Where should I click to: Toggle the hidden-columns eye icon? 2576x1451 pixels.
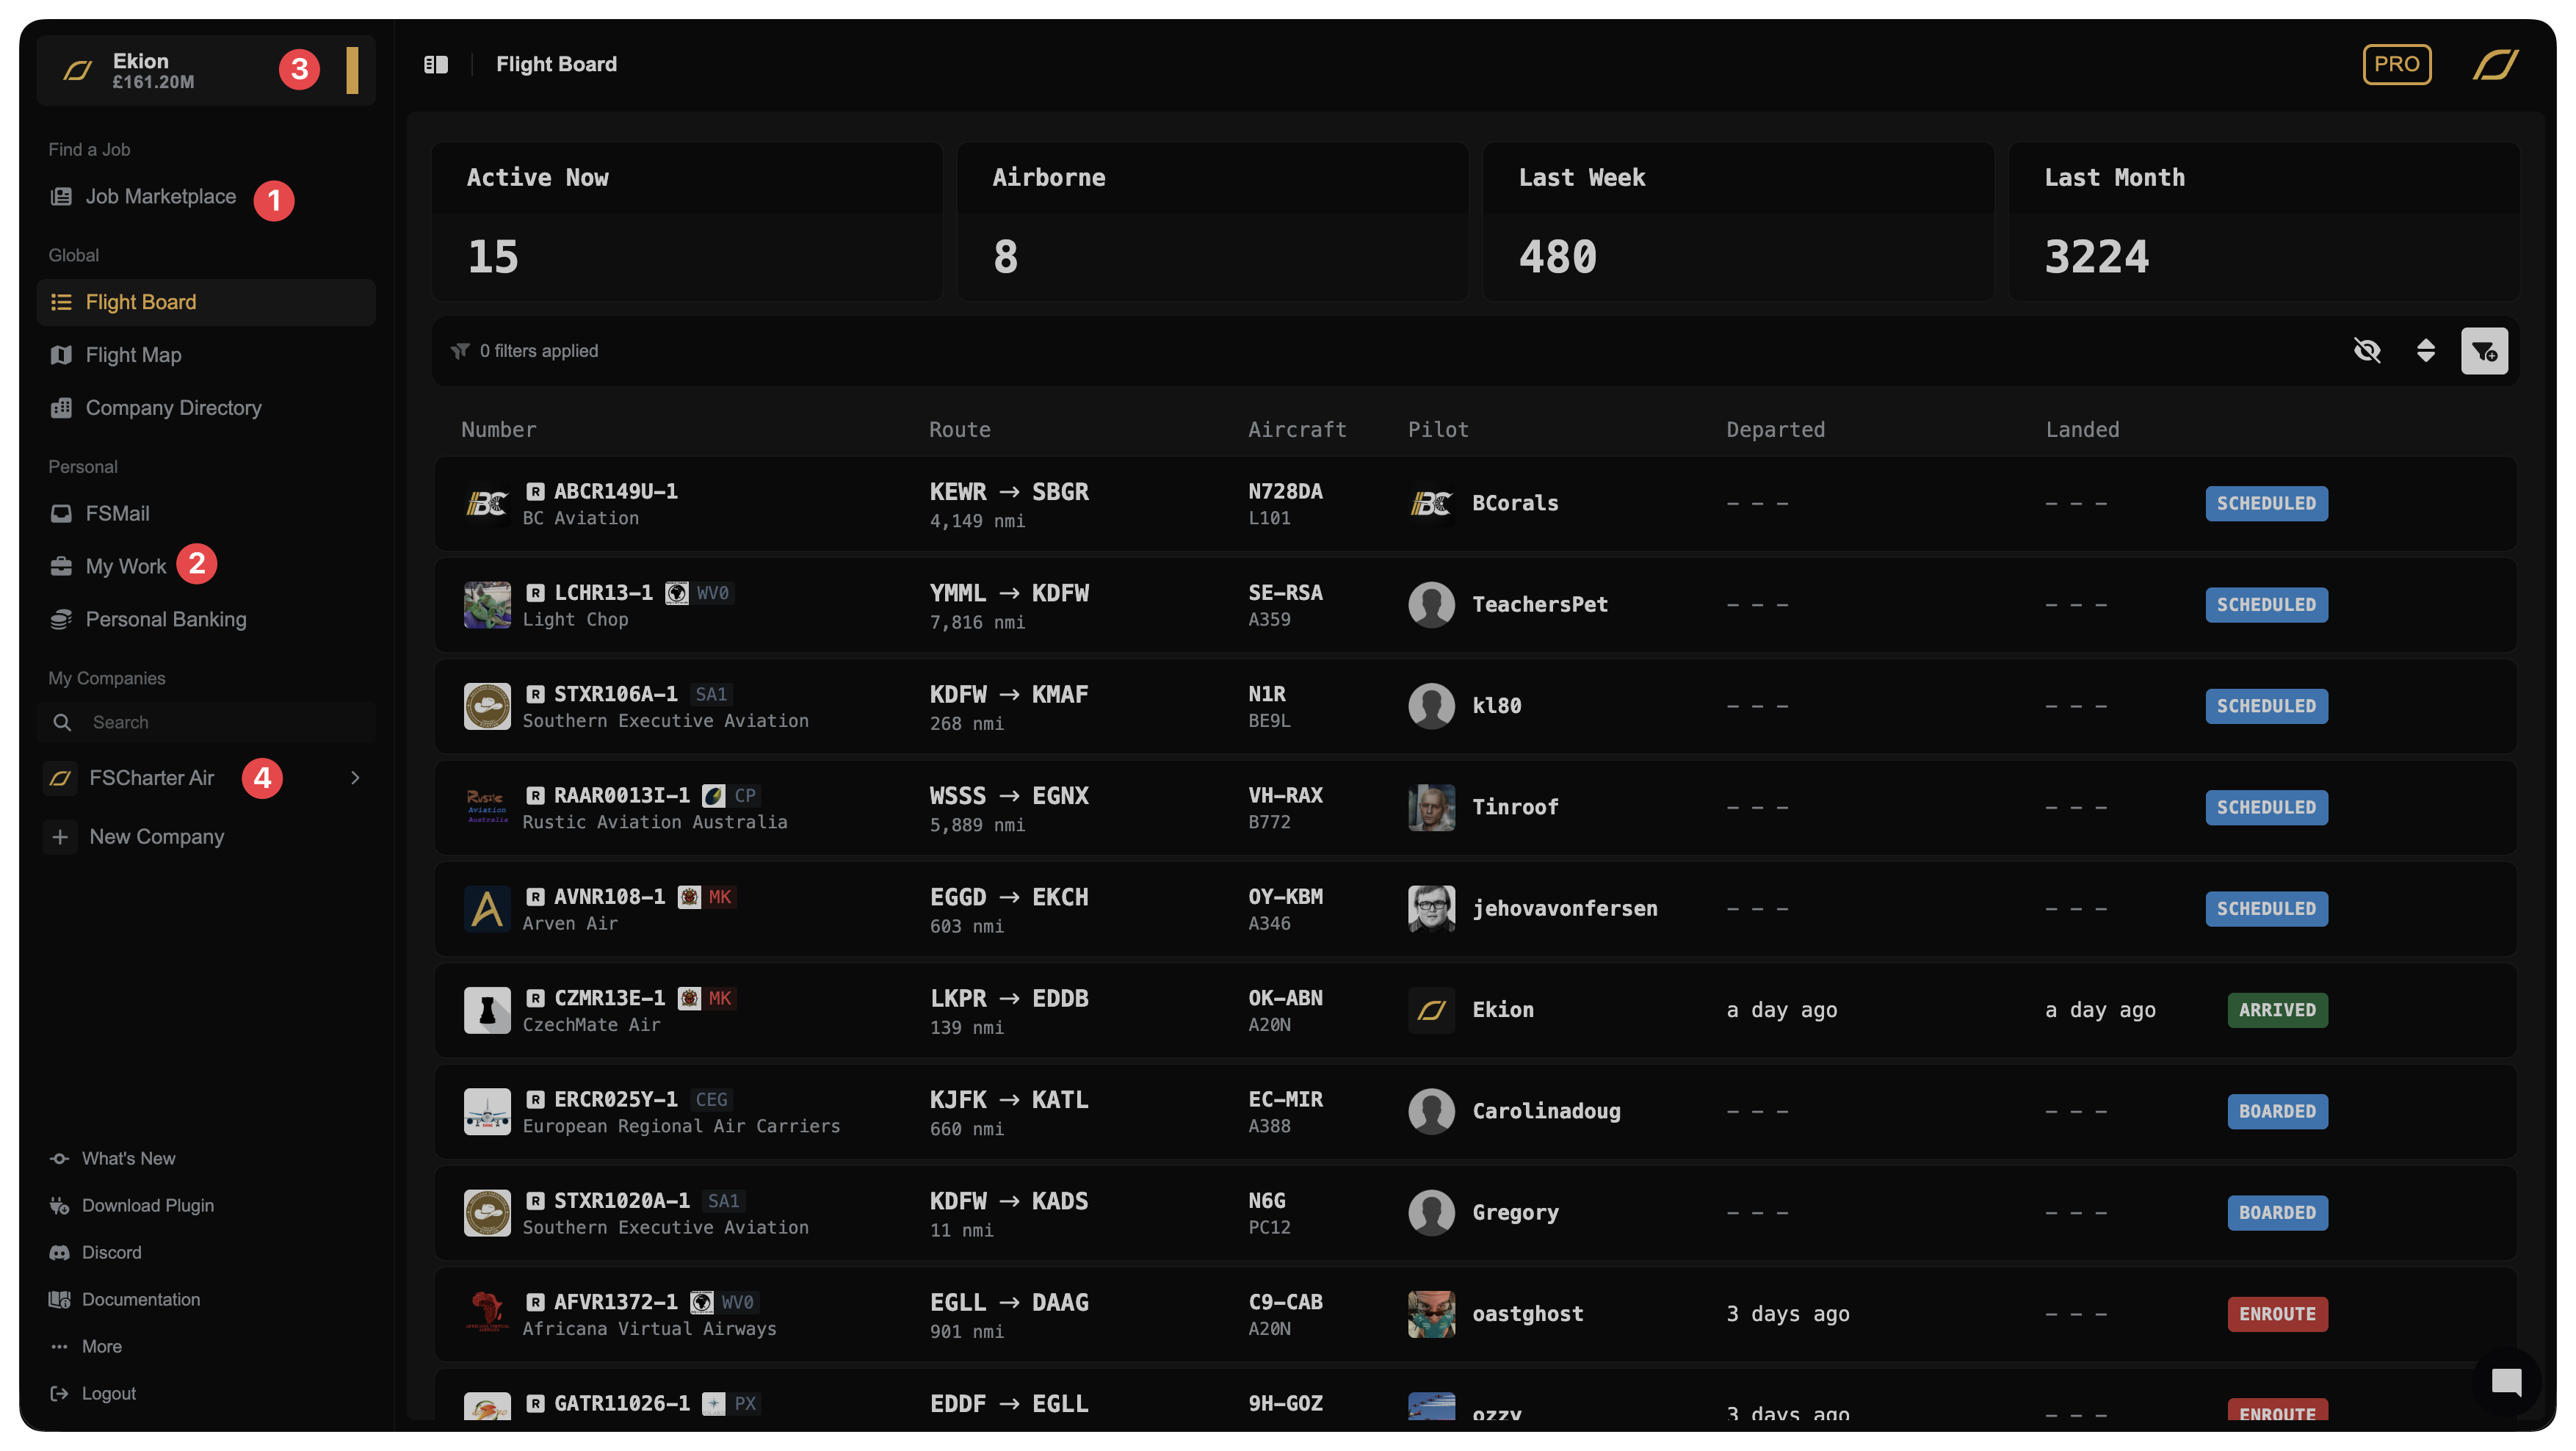2367,351
